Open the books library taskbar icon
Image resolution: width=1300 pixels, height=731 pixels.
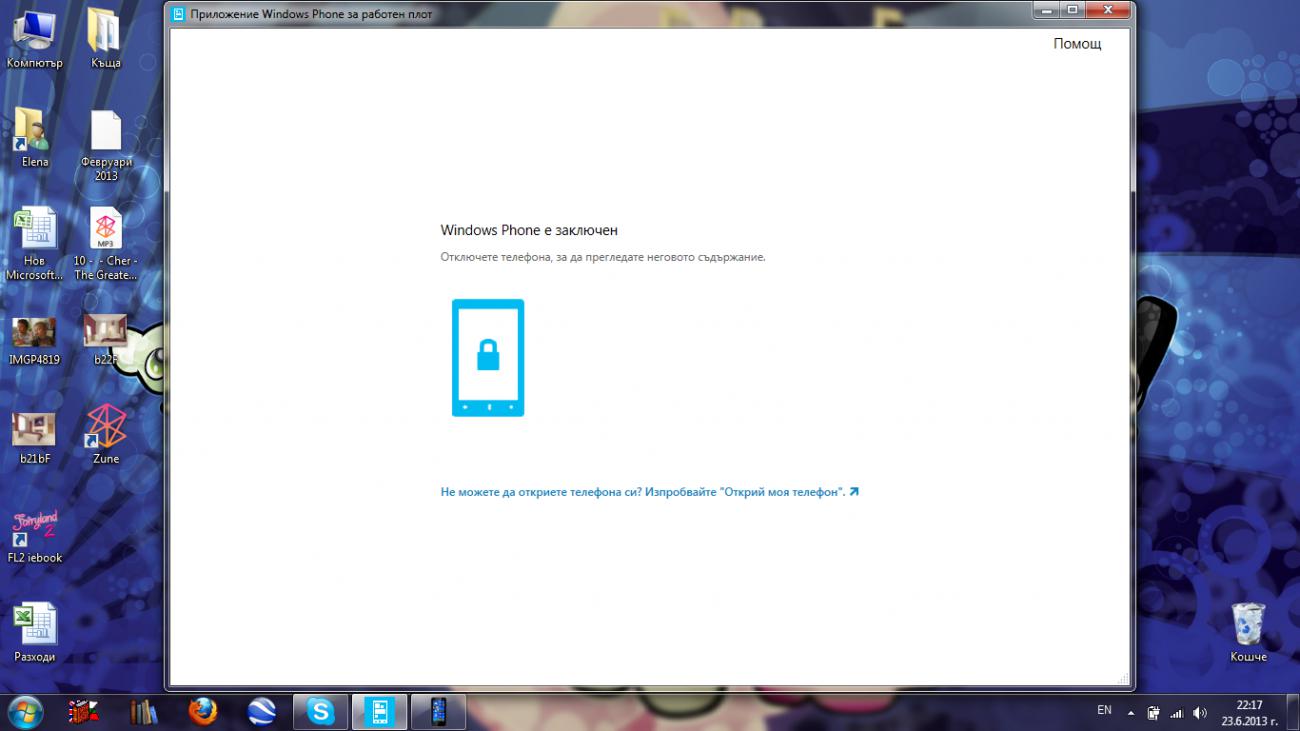tap(145, 711)
